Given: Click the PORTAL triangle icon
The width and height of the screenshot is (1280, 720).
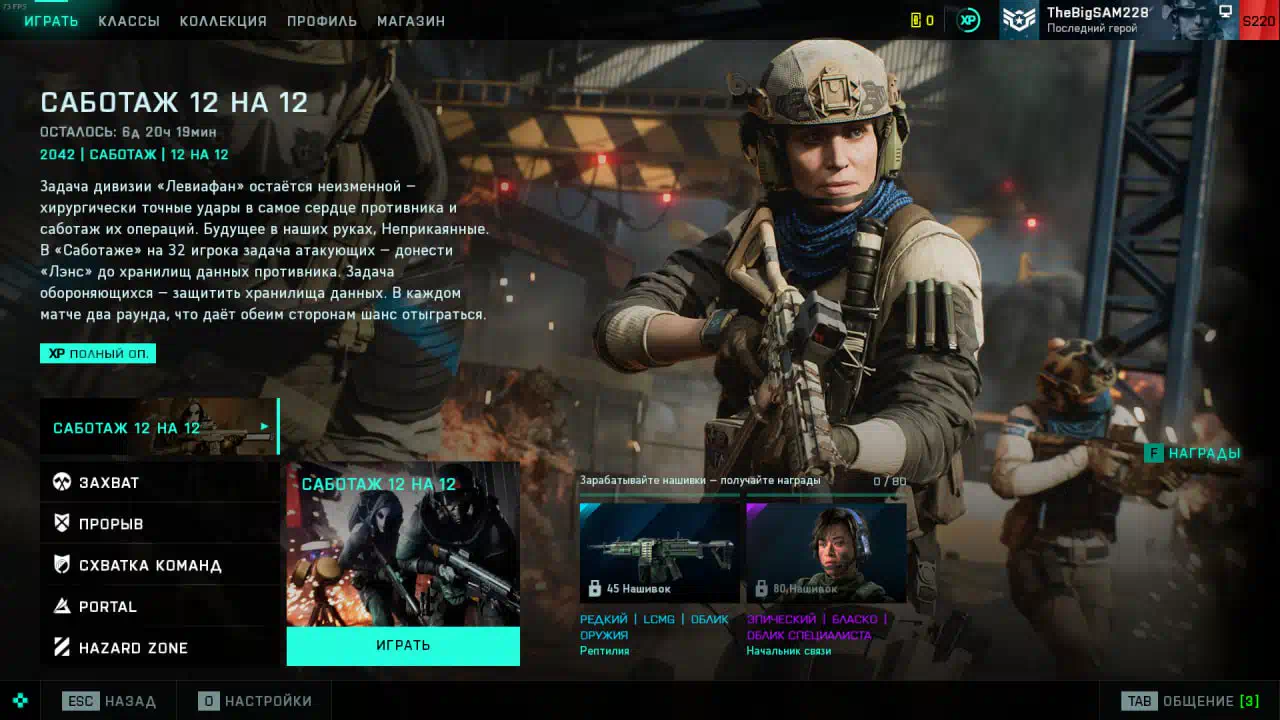Looking at the screenshot, I should click(x=62, y=607).
